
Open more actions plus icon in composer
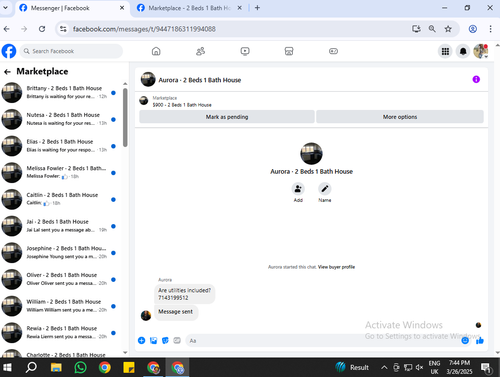click(141, 340)
